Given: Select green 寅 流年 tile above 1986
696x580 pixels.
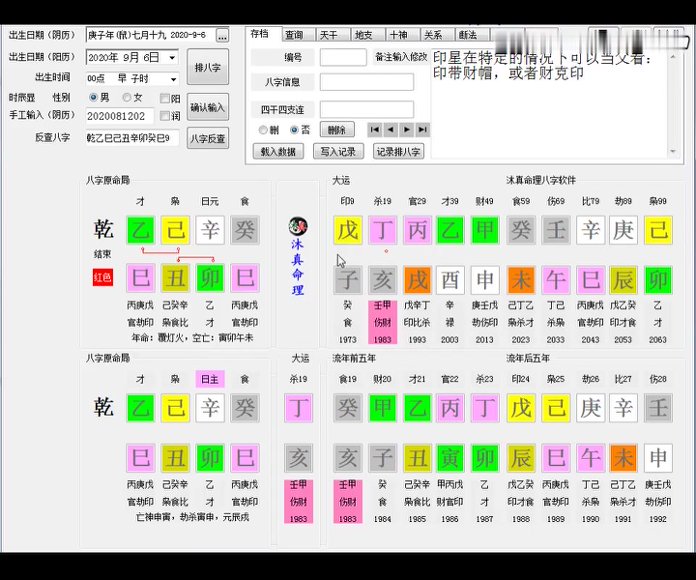Looking at the screenshot, I should click(x=450, y=458).
